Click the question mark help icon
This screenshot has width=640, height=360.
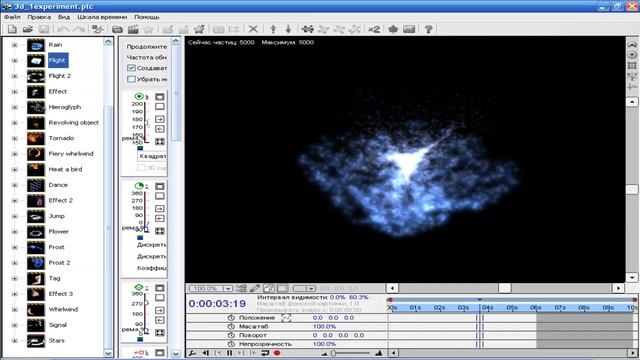(428, 29)
